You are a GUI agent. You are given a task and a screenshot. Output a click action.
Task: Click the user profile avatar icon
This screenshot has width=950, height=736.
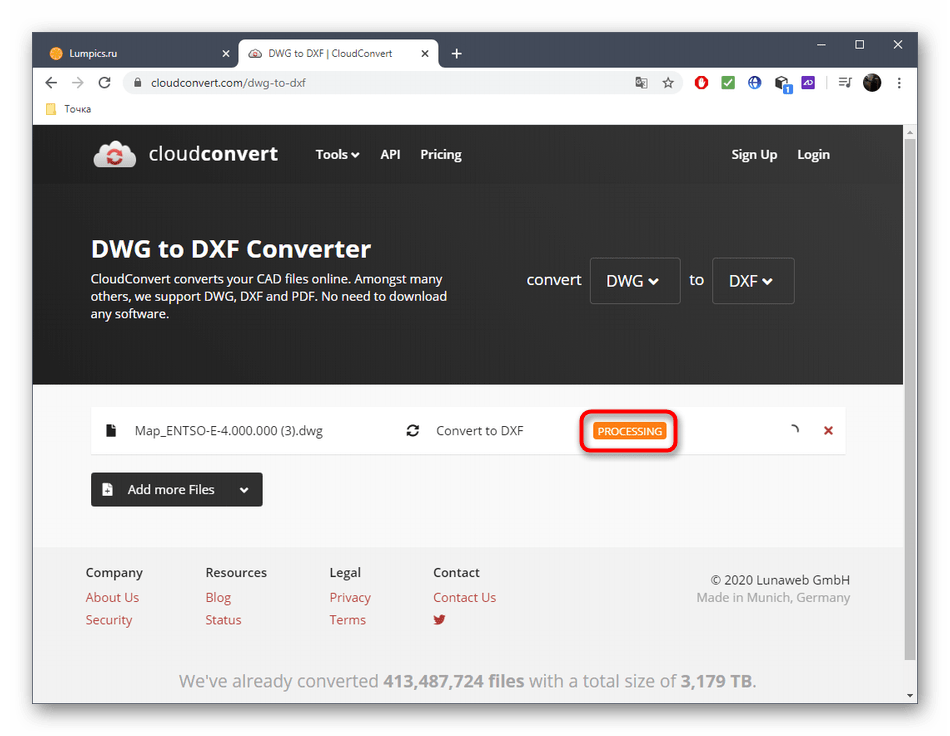[872, 83]
